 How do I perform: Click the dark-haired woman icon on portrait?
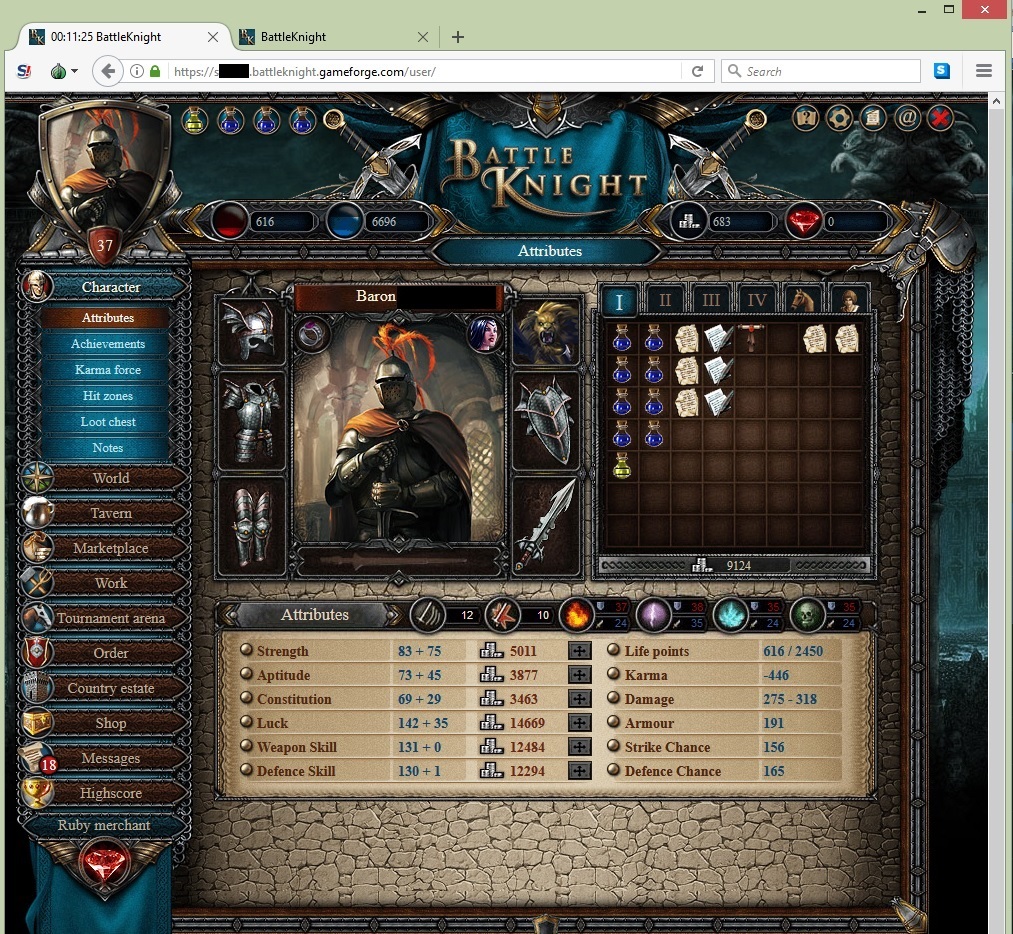pyautogui.click(x=485, y=334)
